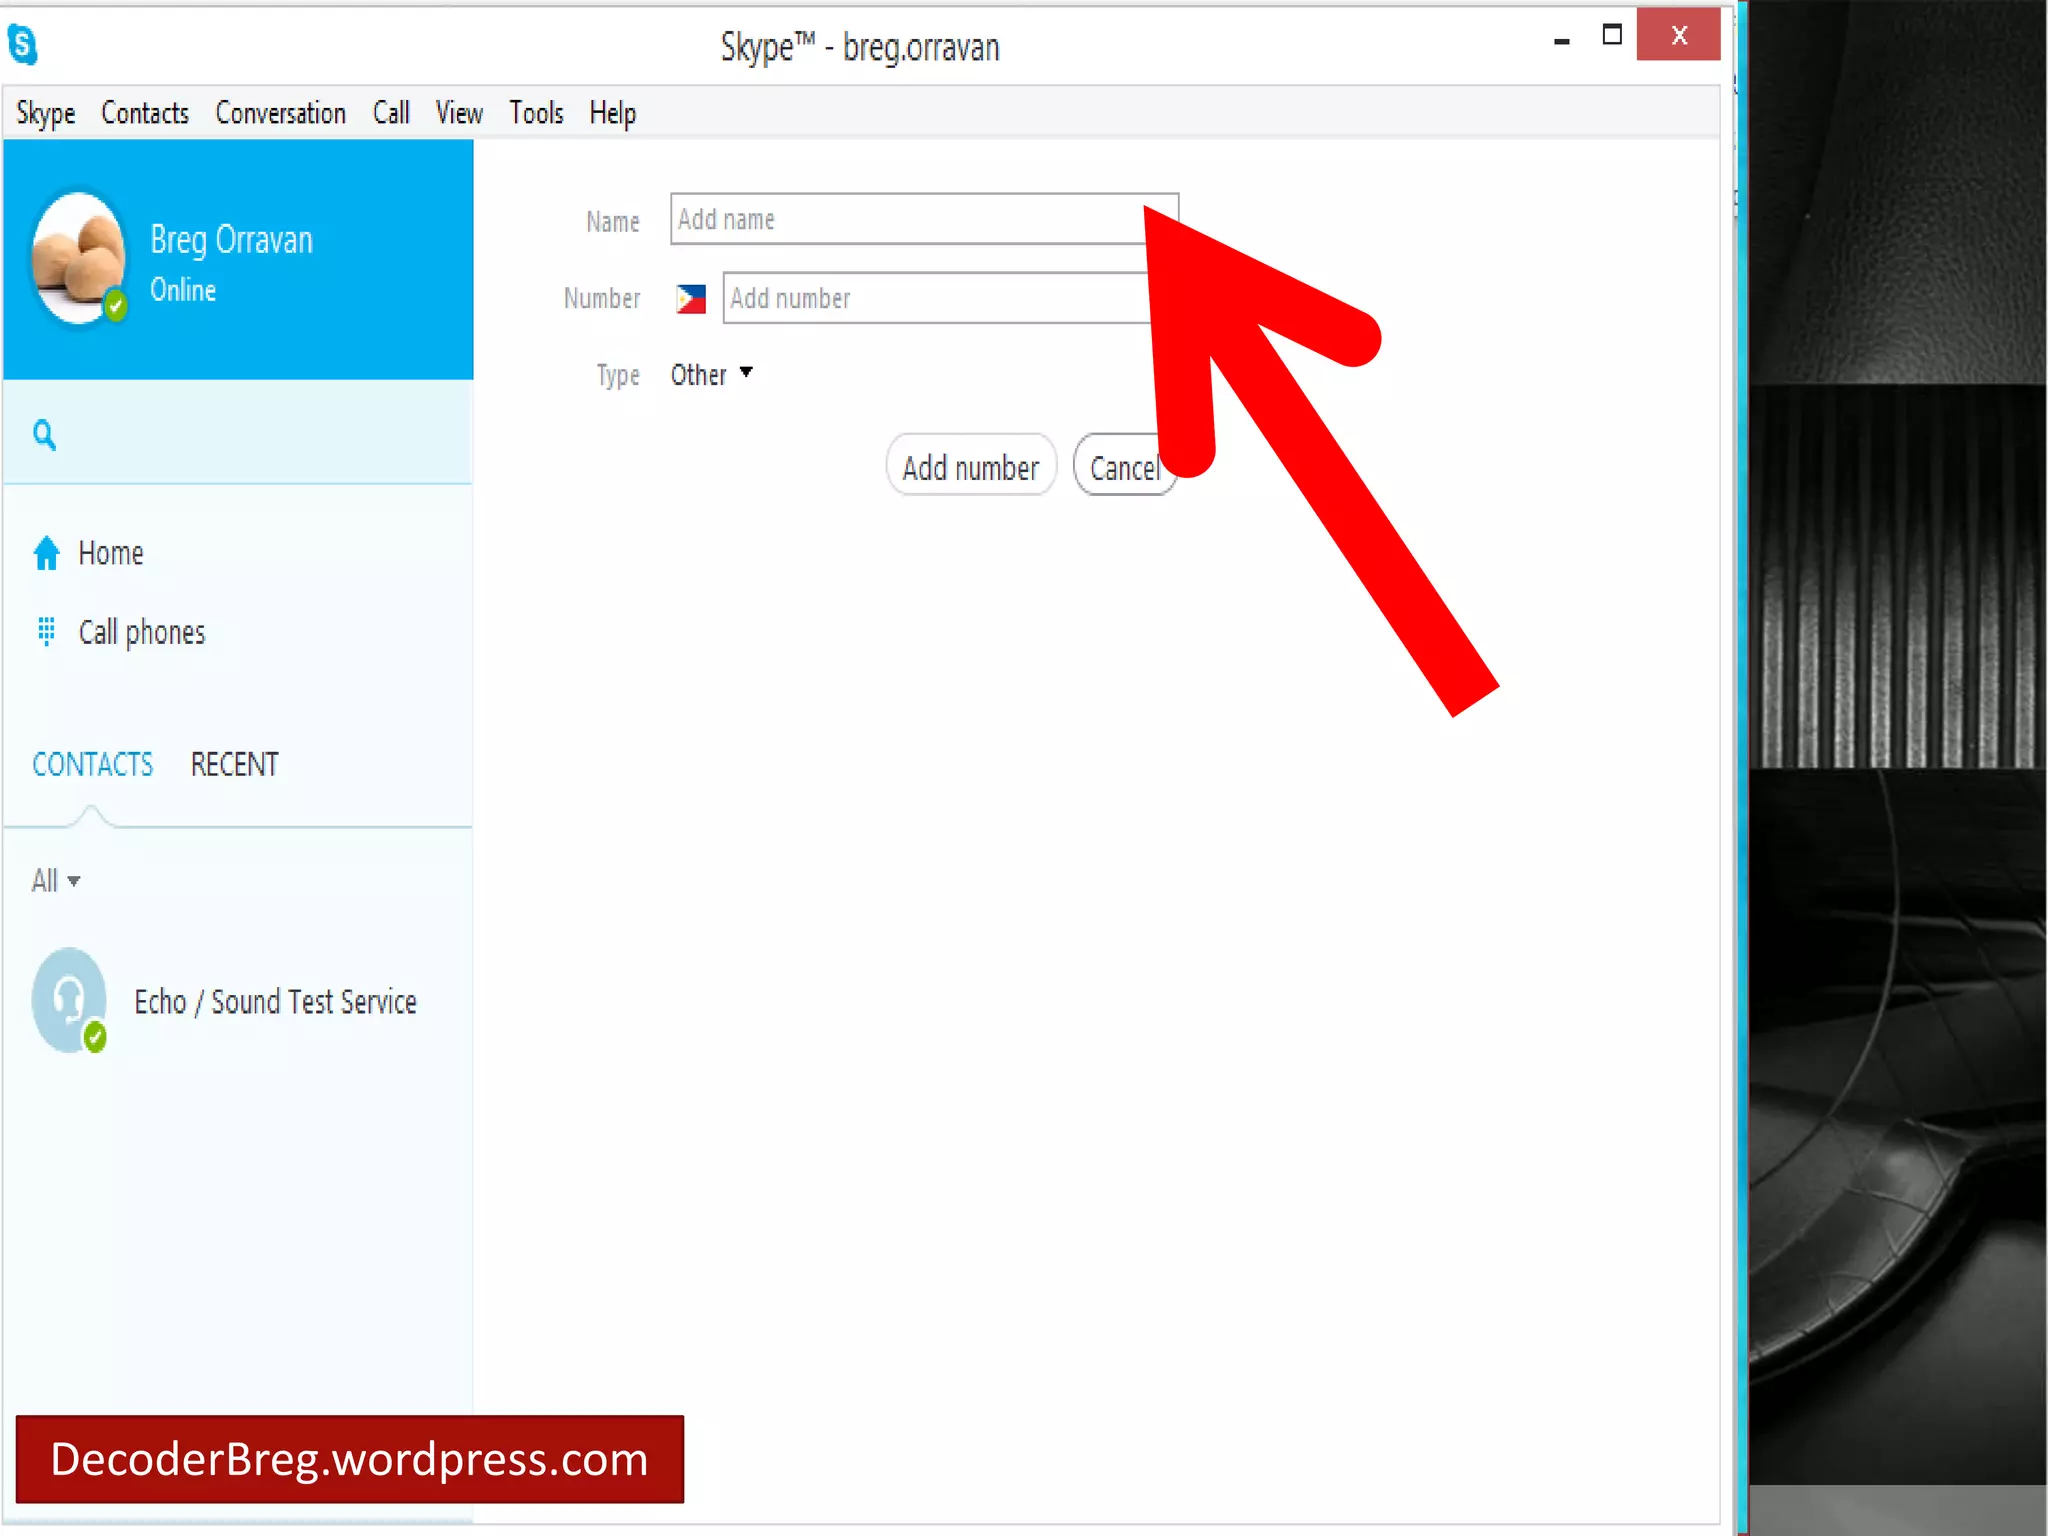
Task: Click the Add number button
Action: [x=971, y=465]
